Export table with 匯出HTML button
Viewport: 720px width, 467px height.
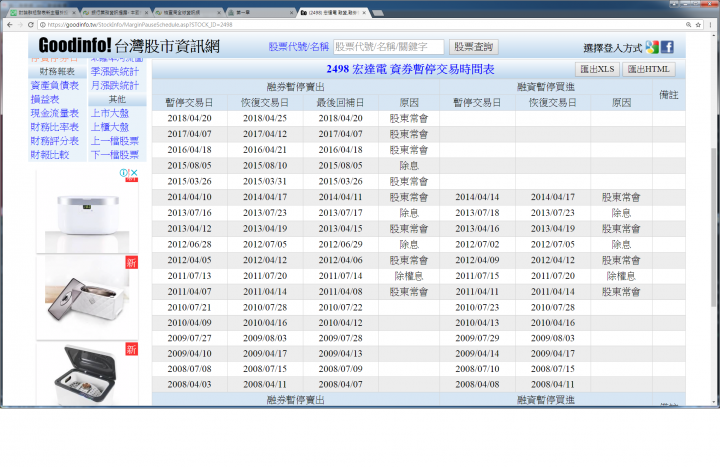(x=648, y=69)
